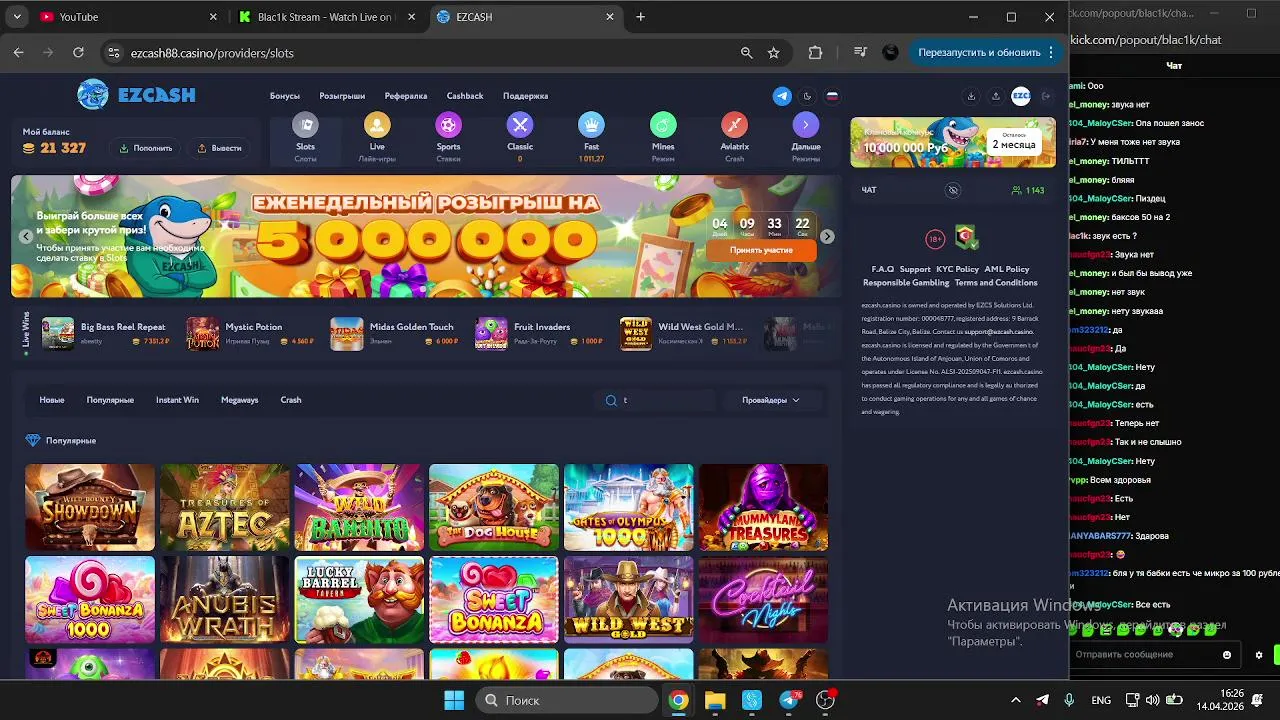Viewport: 1280px width, 720px height.
Task: Open emoji picker in Kick chat
Action: click(1227, 655)
